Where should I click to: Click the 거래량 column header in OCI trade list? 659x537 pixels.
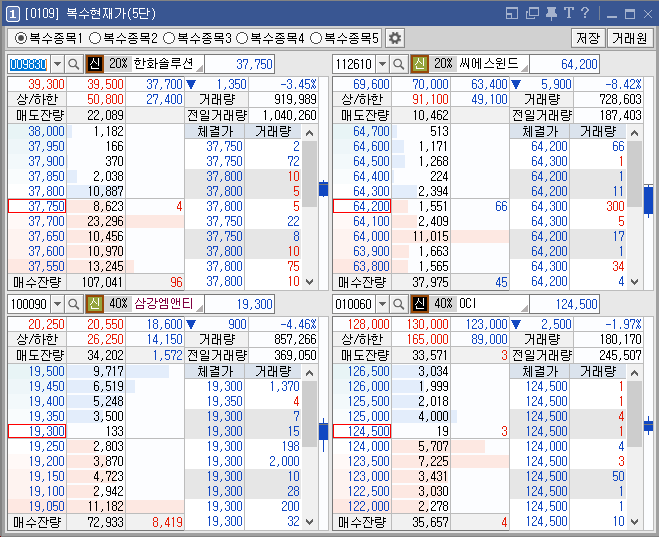598,371
